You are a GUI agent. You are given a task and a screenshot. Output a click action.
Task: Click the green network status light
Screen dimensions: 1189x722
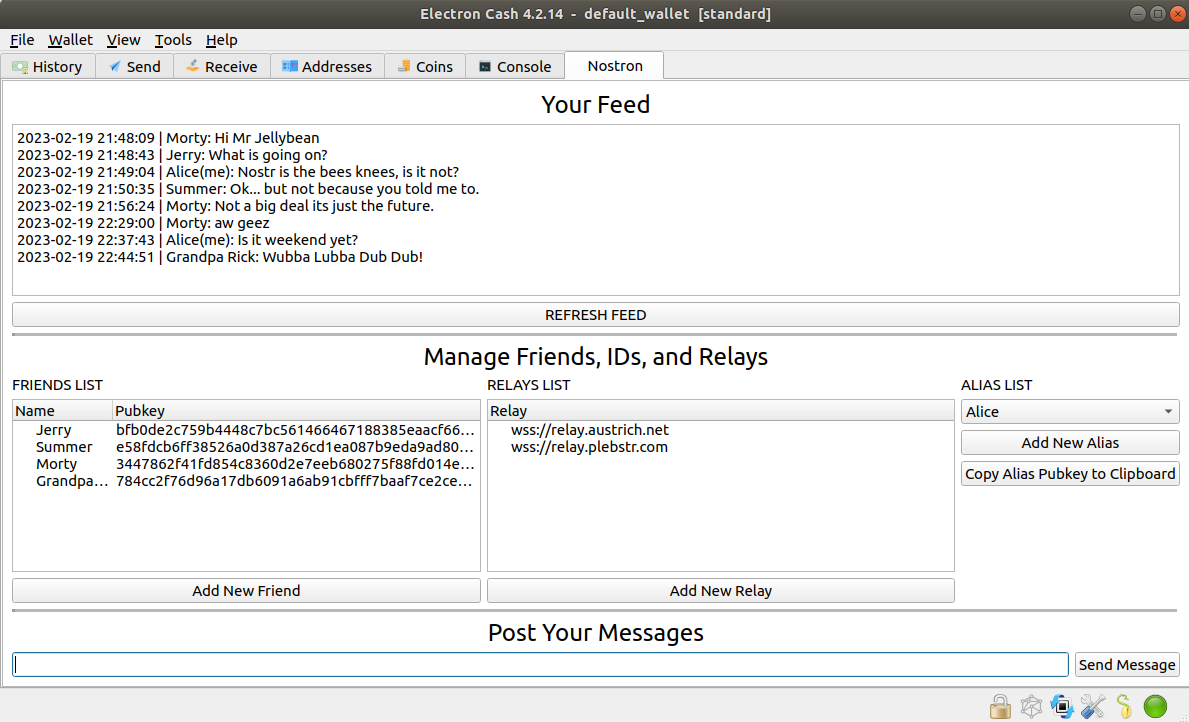(1155, 706)
